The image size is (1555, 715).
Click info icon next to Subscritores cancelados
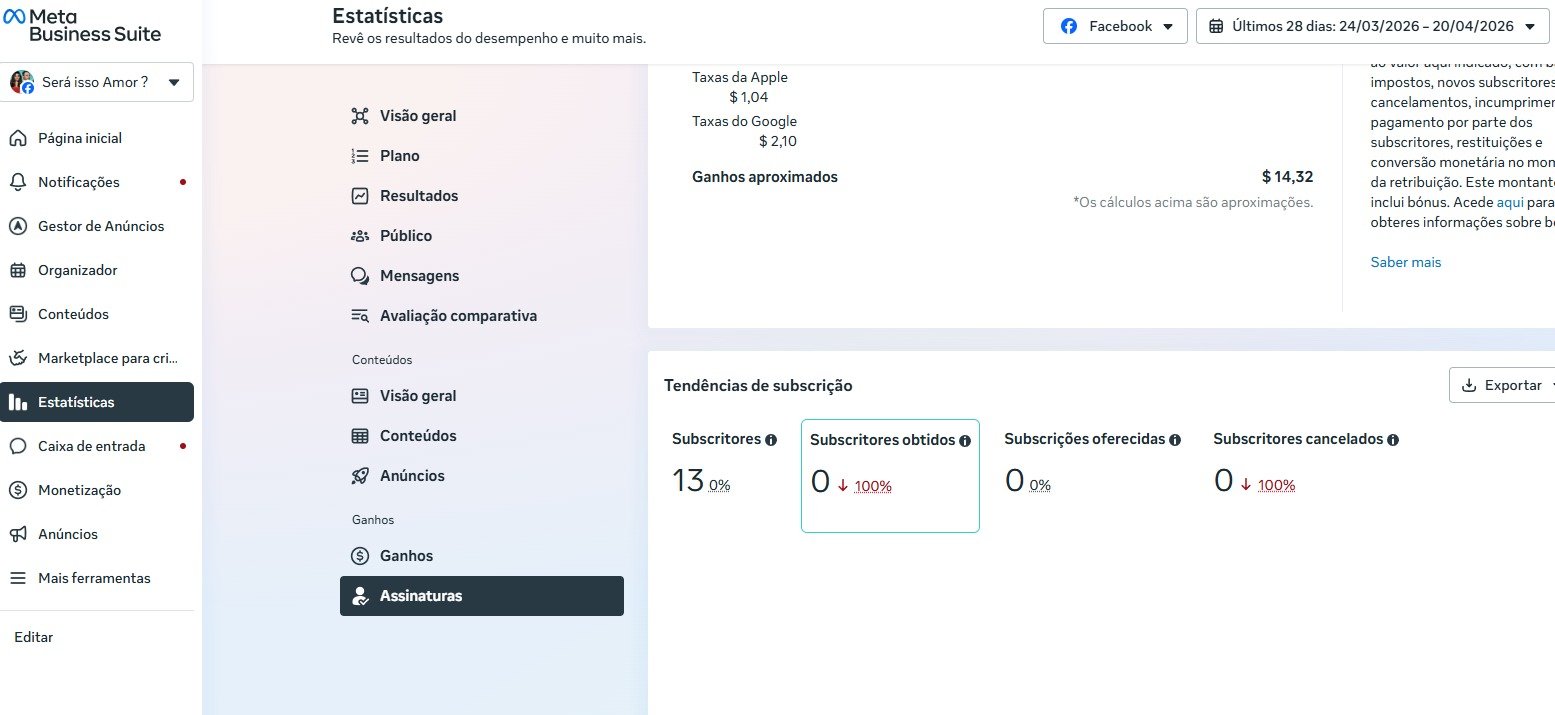[1393, 440]
